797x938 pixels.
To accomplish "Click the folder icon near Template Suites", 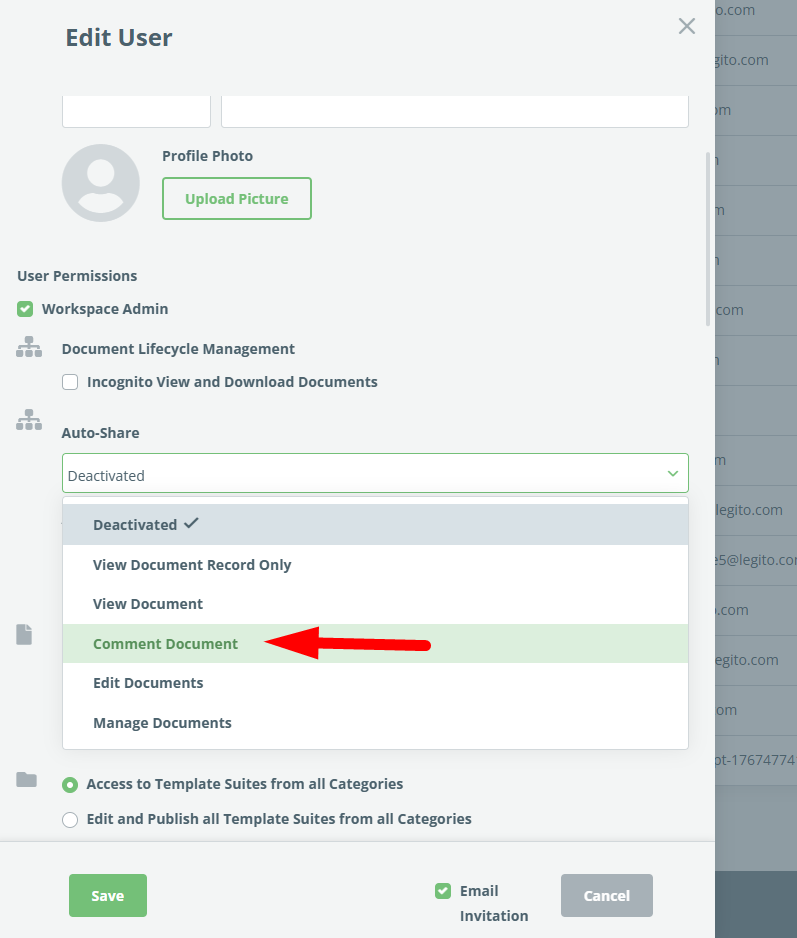I will [26, 780].
